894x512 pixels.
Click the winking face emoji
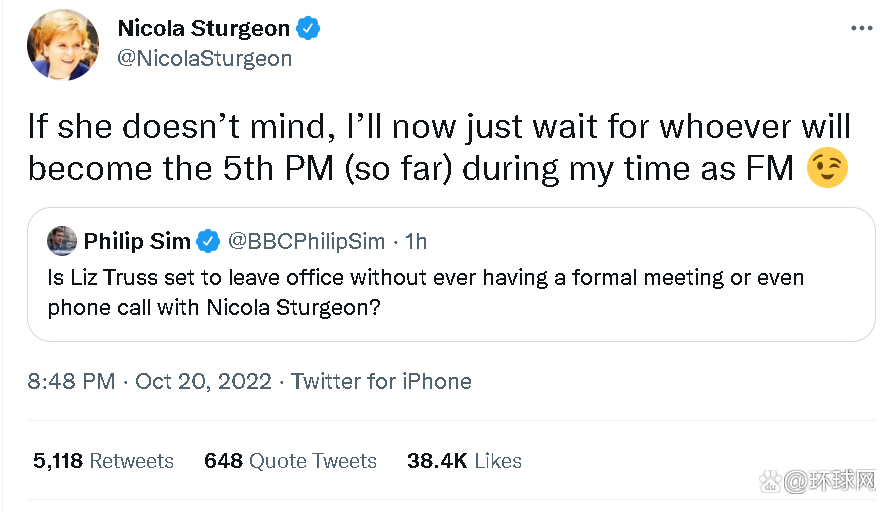[828, 167]
